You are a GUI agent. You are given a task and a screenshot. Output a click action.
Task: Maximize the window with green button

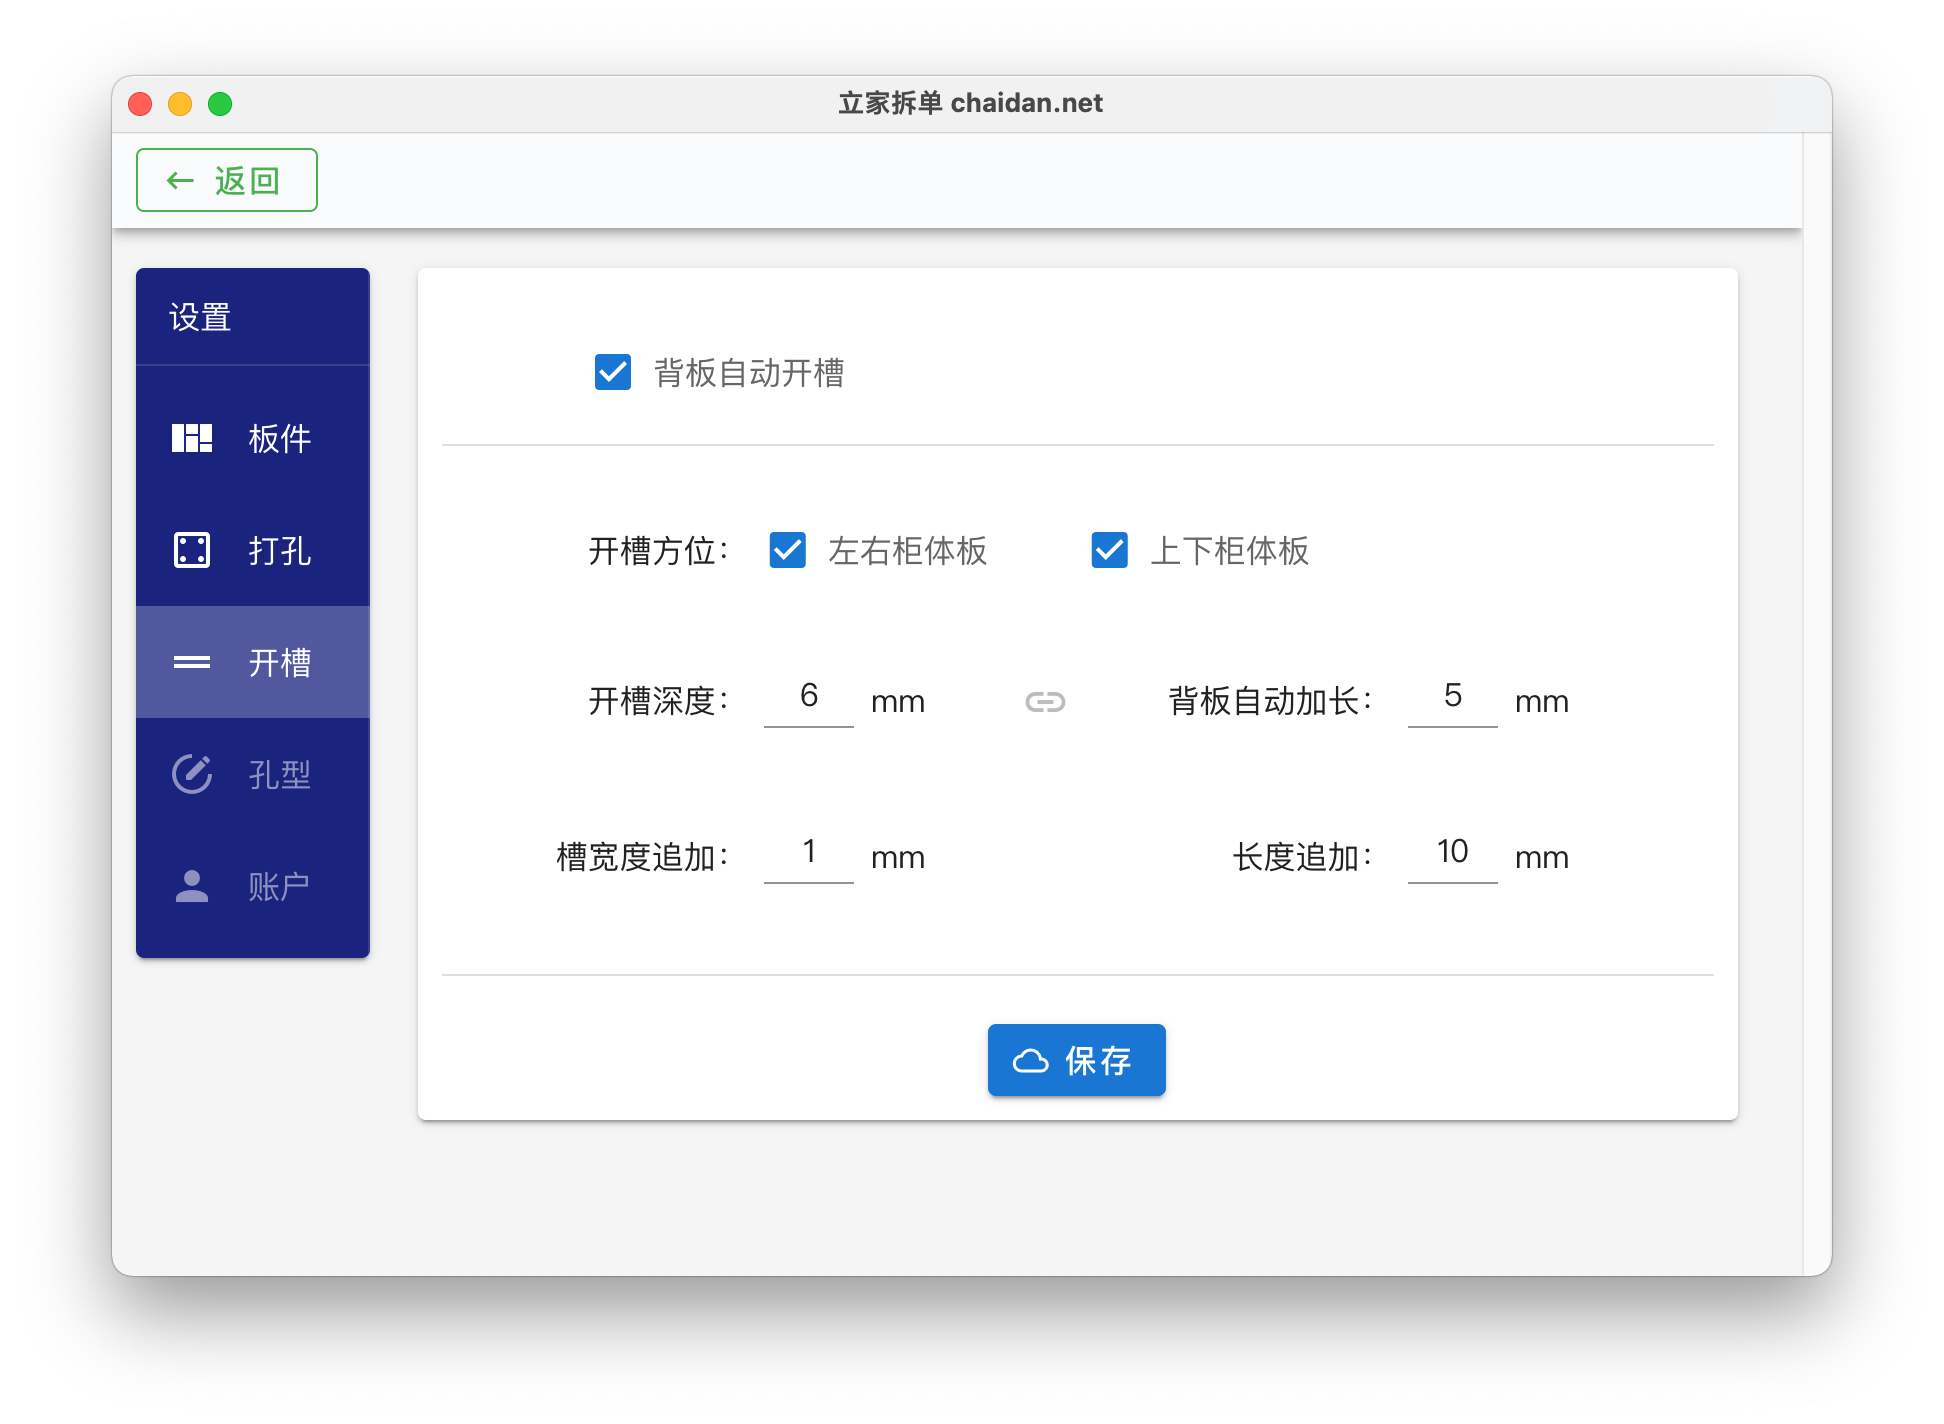220,104
